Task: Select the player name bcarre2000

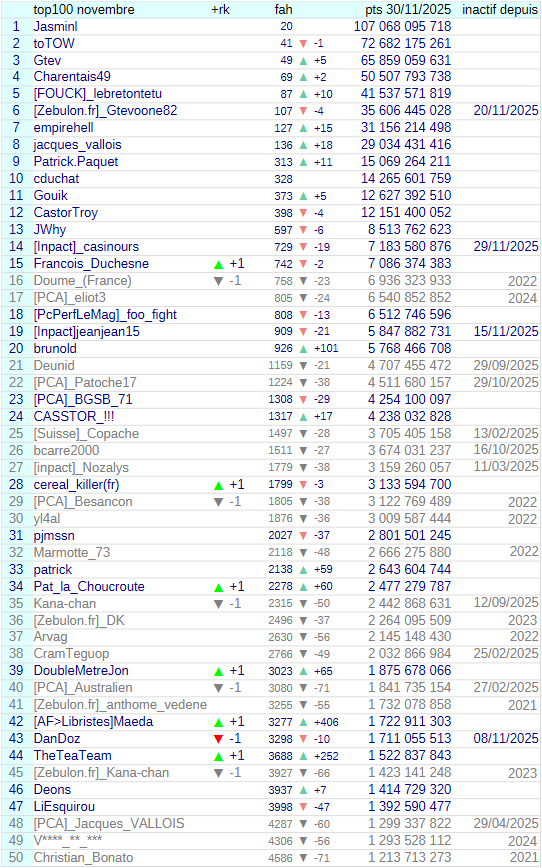Action: tap(66, 451)
